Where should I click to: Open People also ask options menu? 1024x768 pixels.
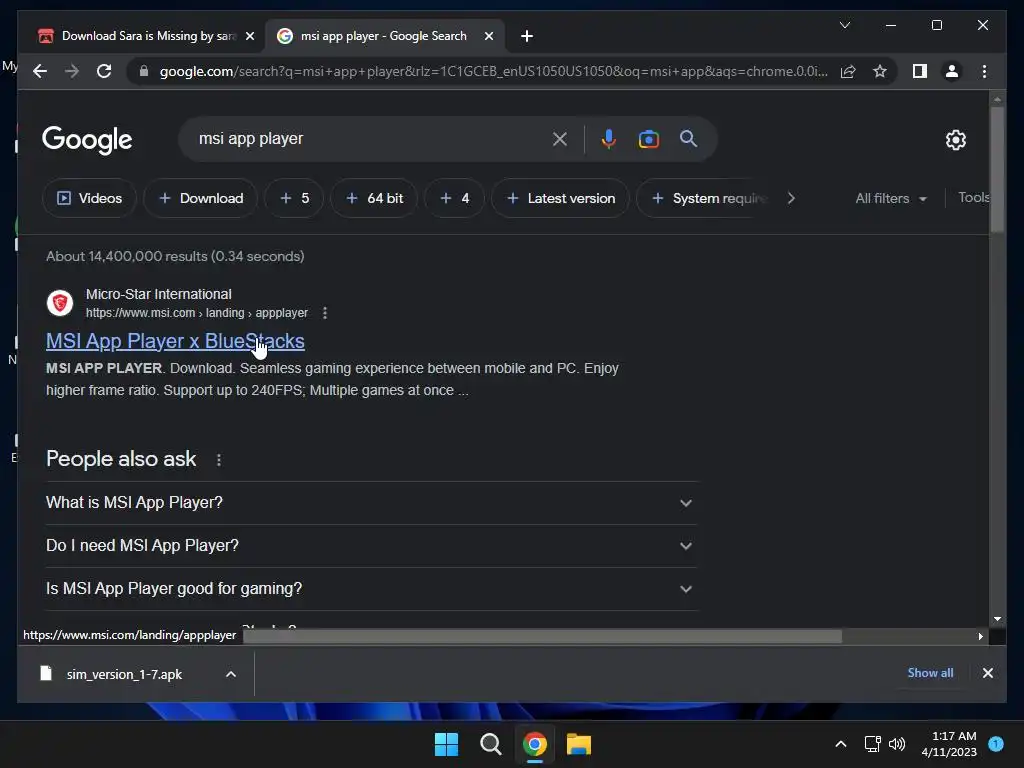tap(219, 460)
